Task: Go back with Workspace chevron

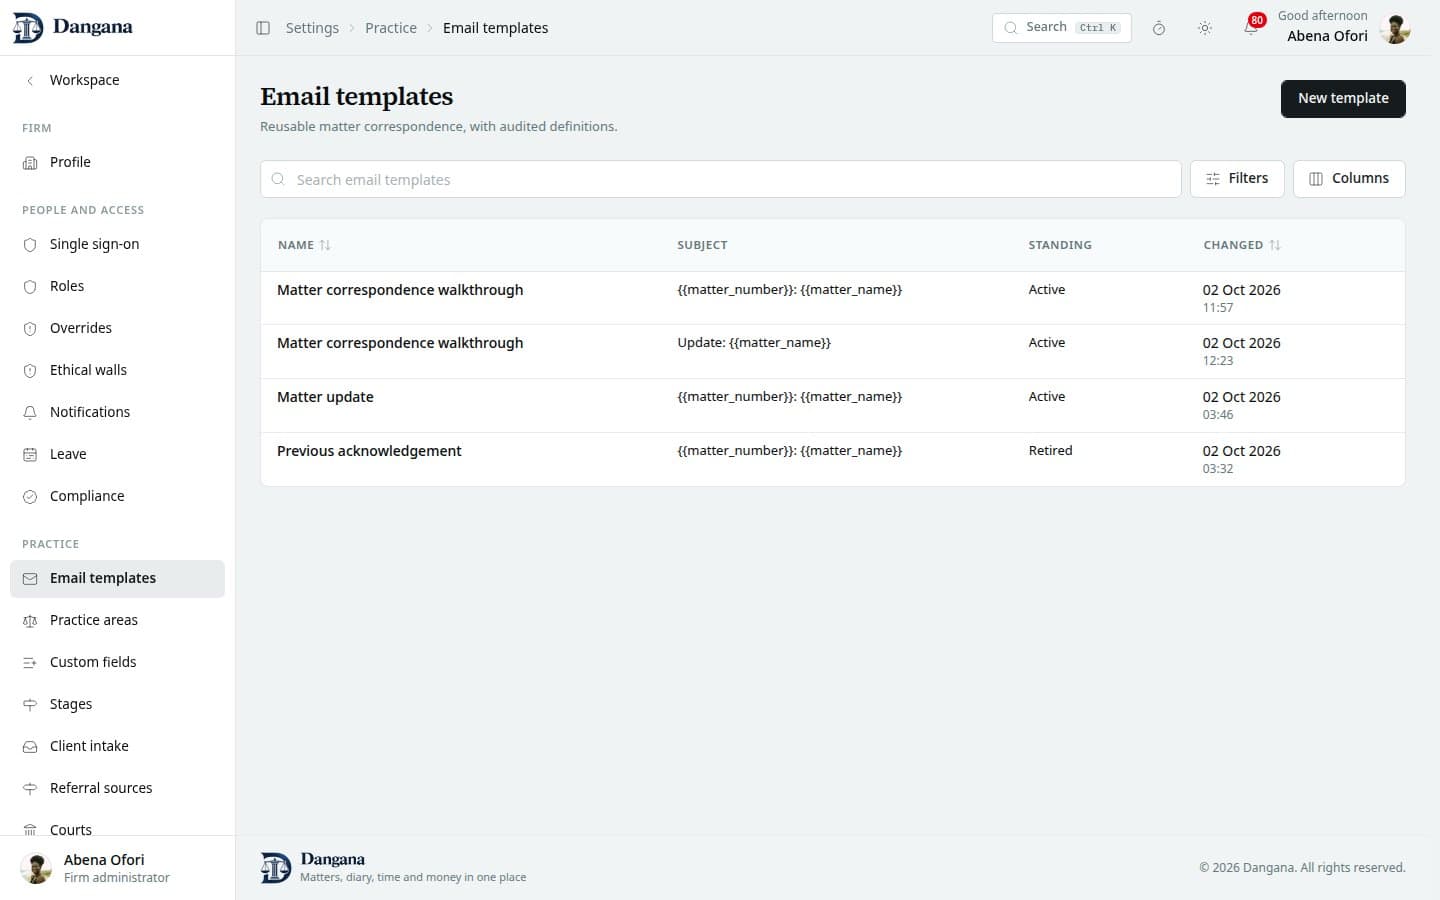Action: click(x=30, y=80)
